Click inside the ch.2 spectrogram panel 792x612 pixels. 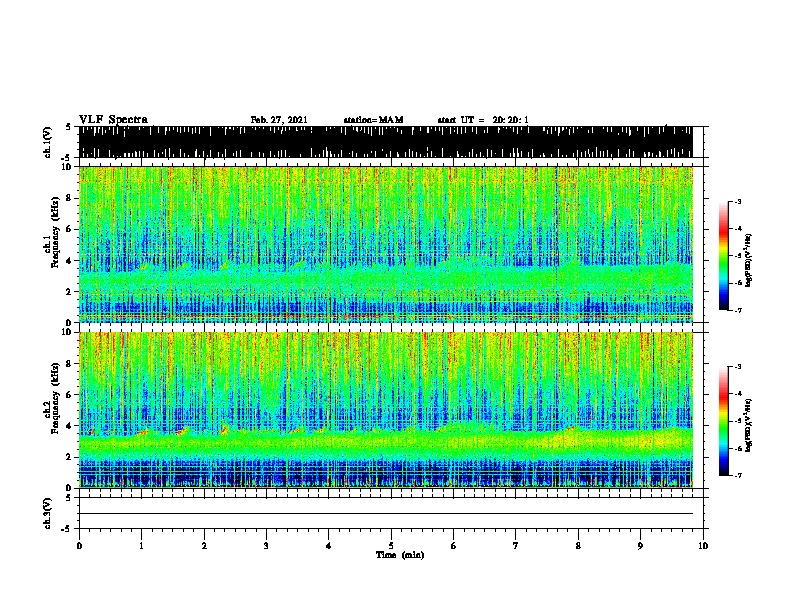[x=386, y=410]
